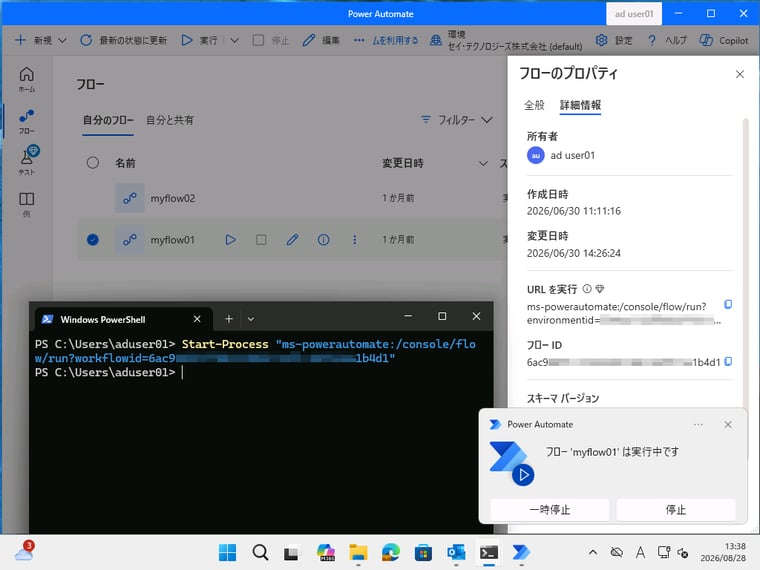
Task: Edit myflow01 with the pencil icon
Action: 292,239
